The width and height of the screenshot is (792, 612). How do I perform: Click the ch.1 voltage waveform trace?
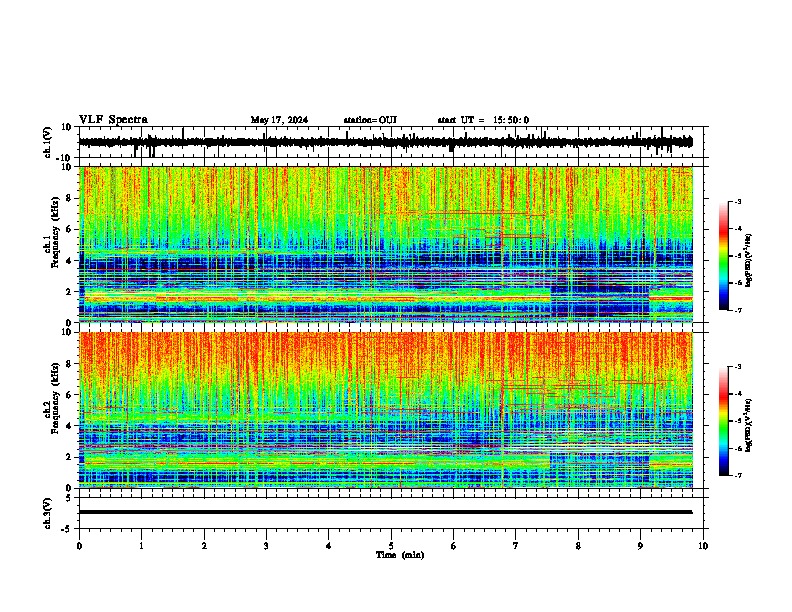(385, 142)
